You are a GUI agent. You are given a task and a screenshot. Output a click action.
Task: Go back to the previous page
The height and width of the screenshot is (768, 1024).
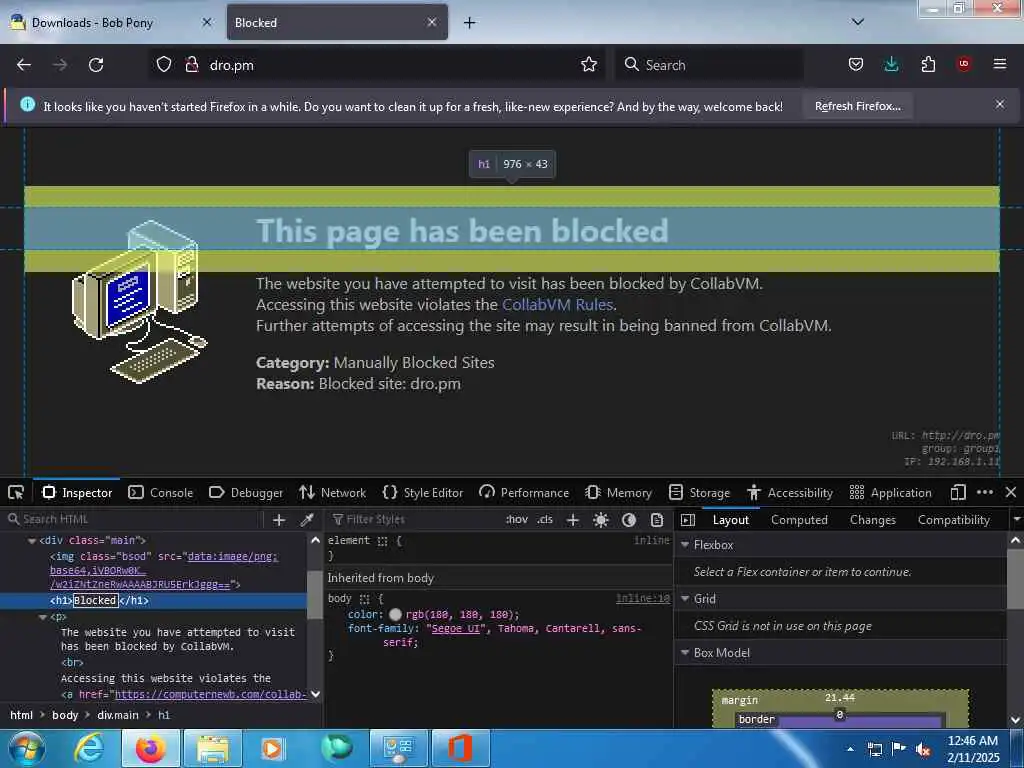[24, 65]
